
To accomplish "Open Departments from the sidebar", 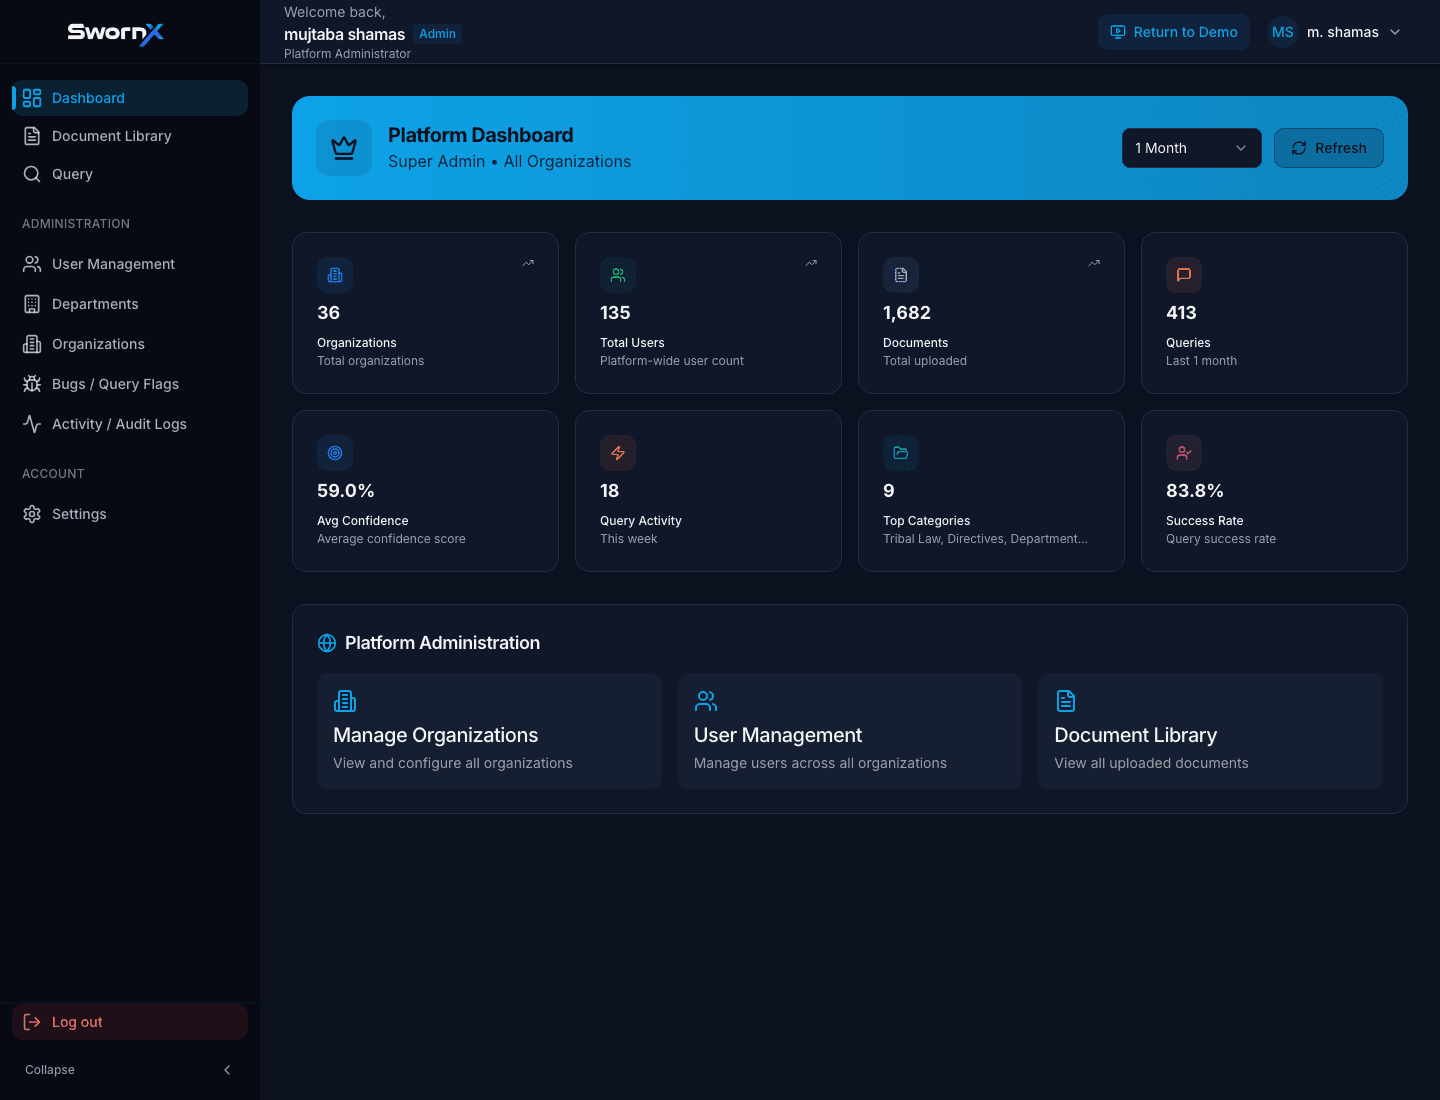I will (x=130, y=304).
